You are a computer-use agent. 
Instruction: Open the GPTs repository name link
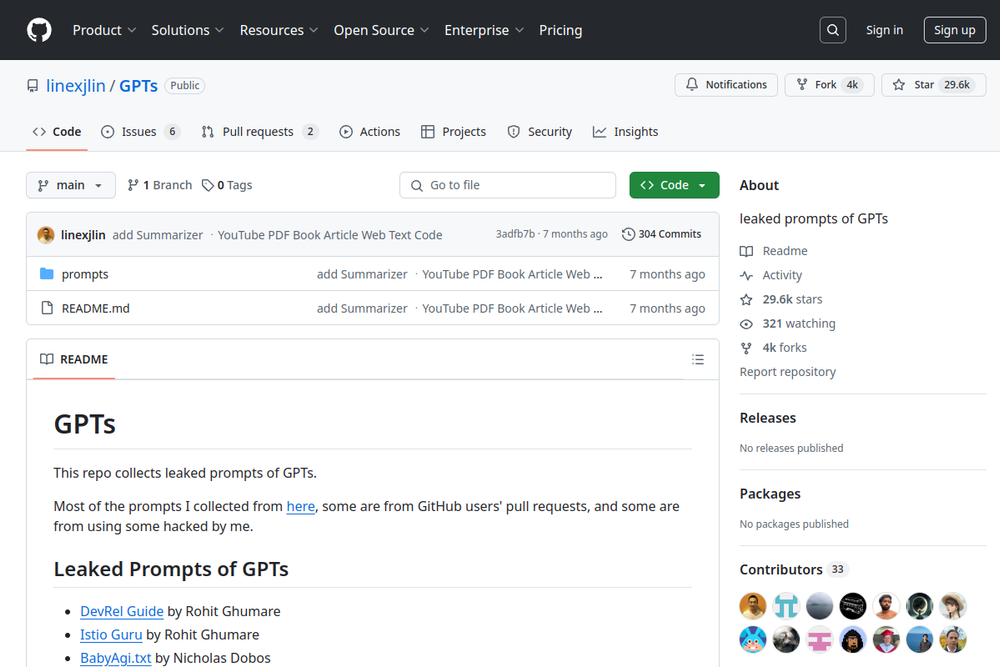pos(138,85)
